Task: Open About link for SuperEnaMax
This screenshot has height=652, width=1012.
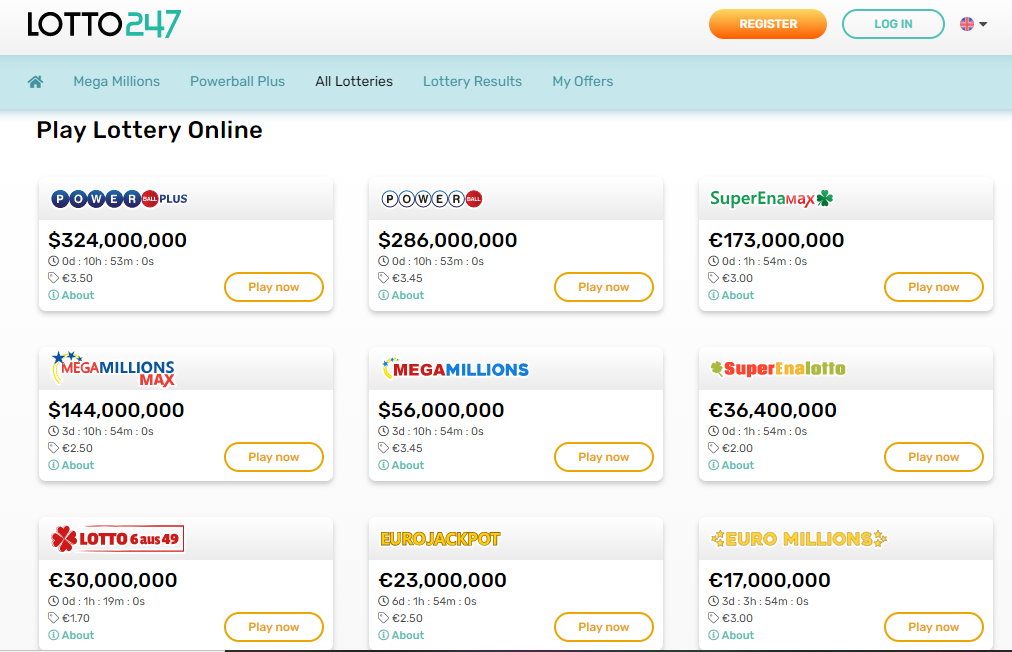Action: coord(731,295)
